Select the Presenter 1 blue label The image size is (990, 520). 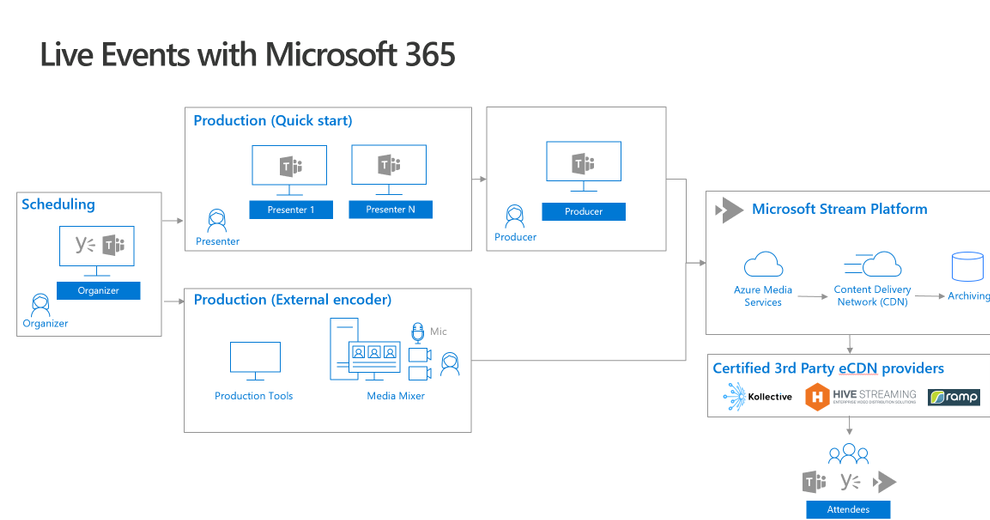click(291, 210)
